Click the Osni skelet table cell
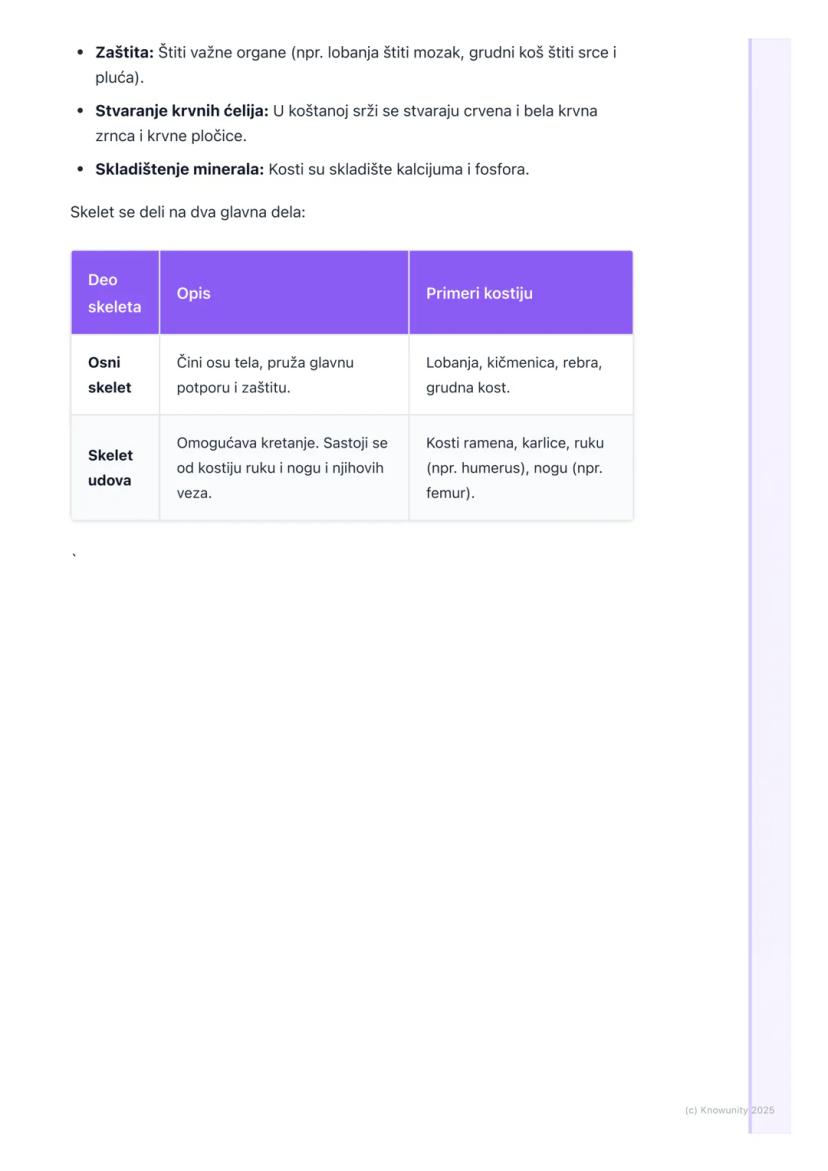The width and height of the screenshot is (828, 1171). 110,374
